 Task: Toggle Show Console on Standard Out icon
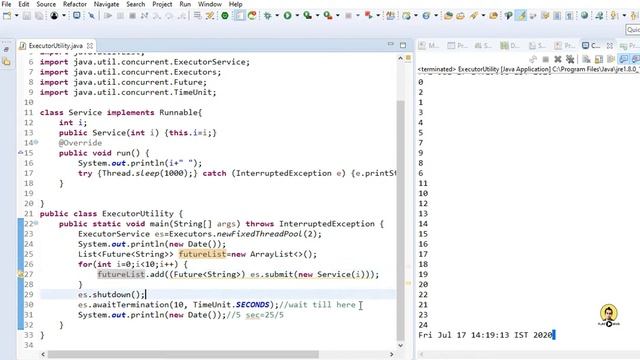pyautogui.click(x=623, y=60)
